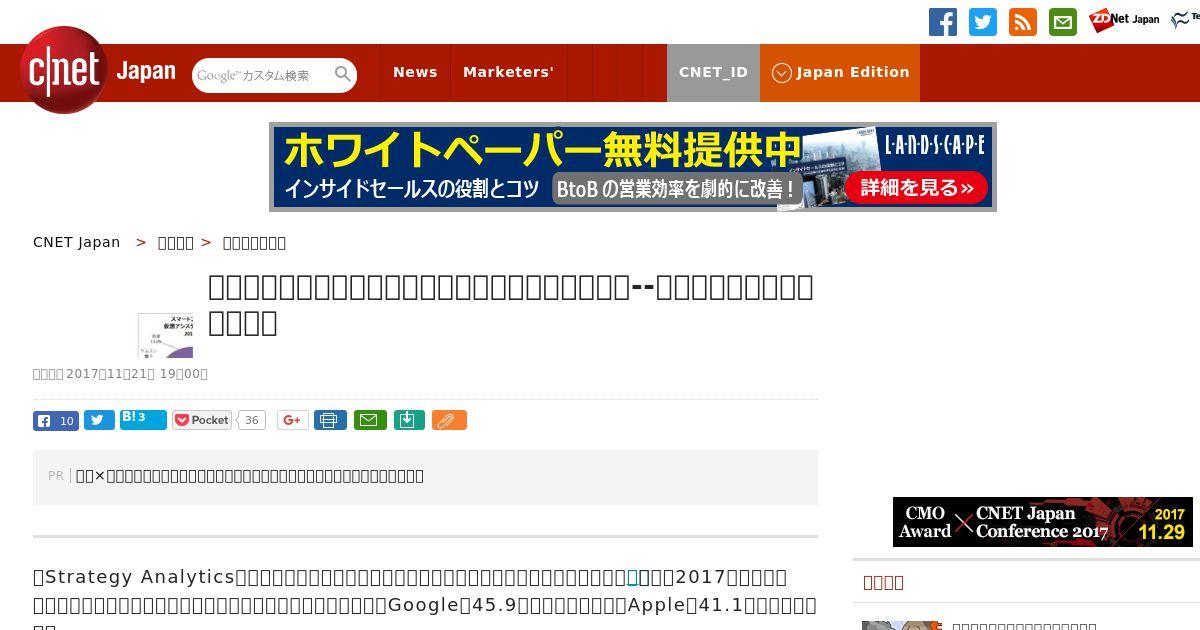
Task: Open the CNET_ID menu item
Action: pyautogui.click(x=713, y=72)
